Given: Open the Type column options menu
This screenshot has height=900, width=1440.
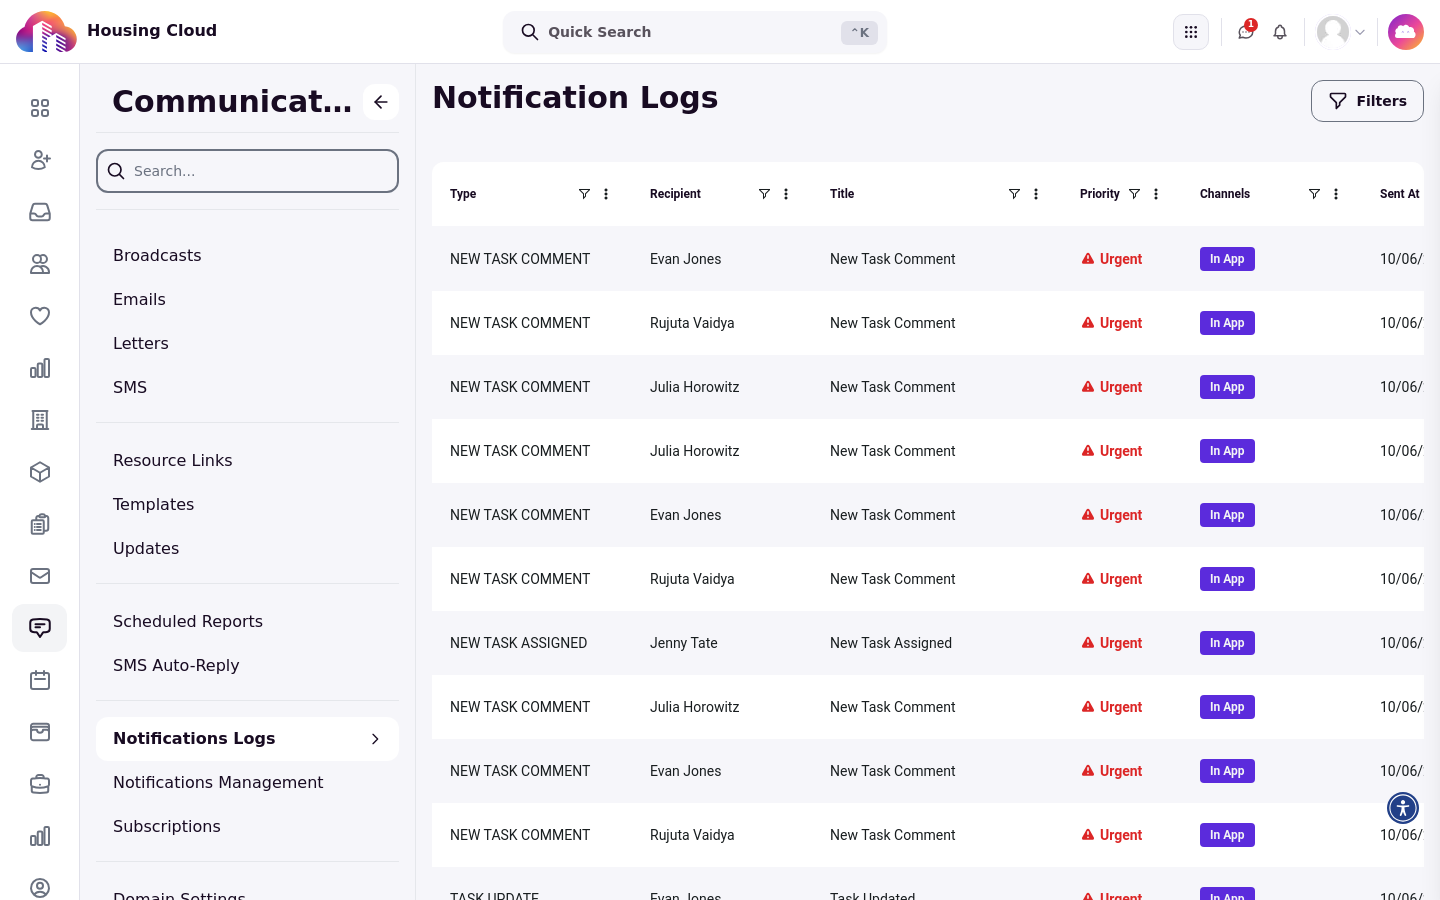Looking at the screenshot, I should pyautogui.click(x=606, y=194).
